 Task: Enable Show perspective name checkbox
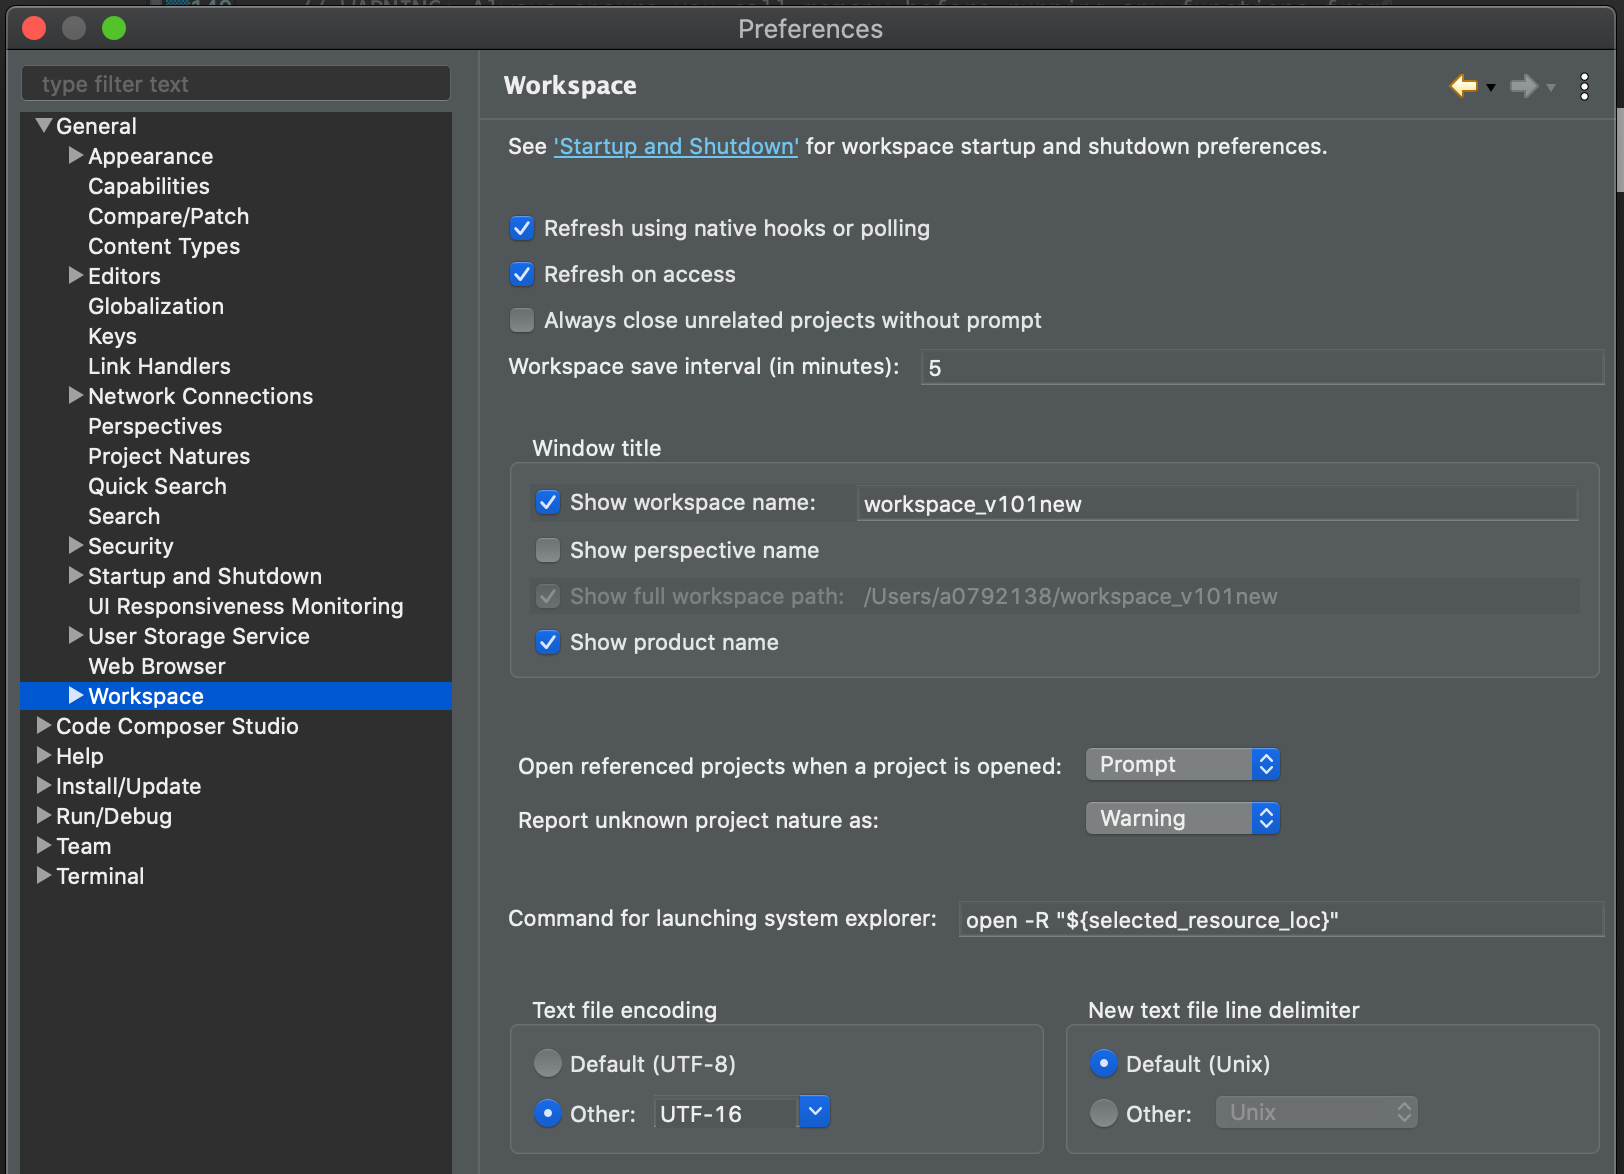(548, 550)
